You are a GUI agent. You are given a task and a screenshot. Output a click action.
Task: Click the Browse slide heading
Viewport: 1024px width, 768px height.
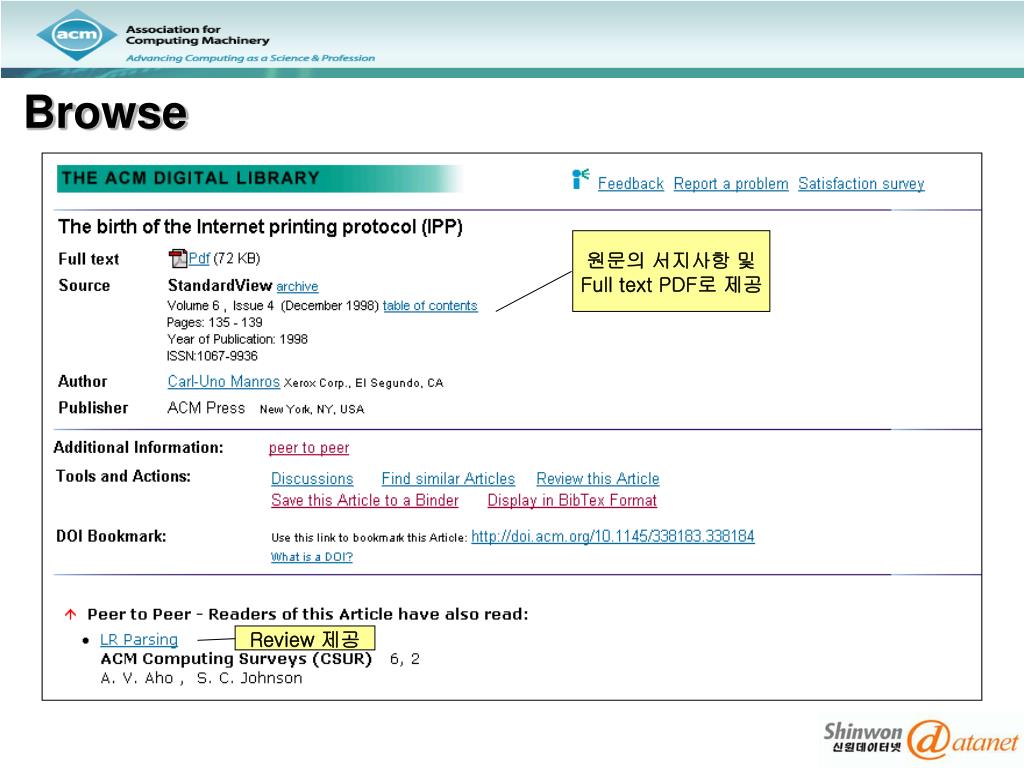tap(106, 112)
